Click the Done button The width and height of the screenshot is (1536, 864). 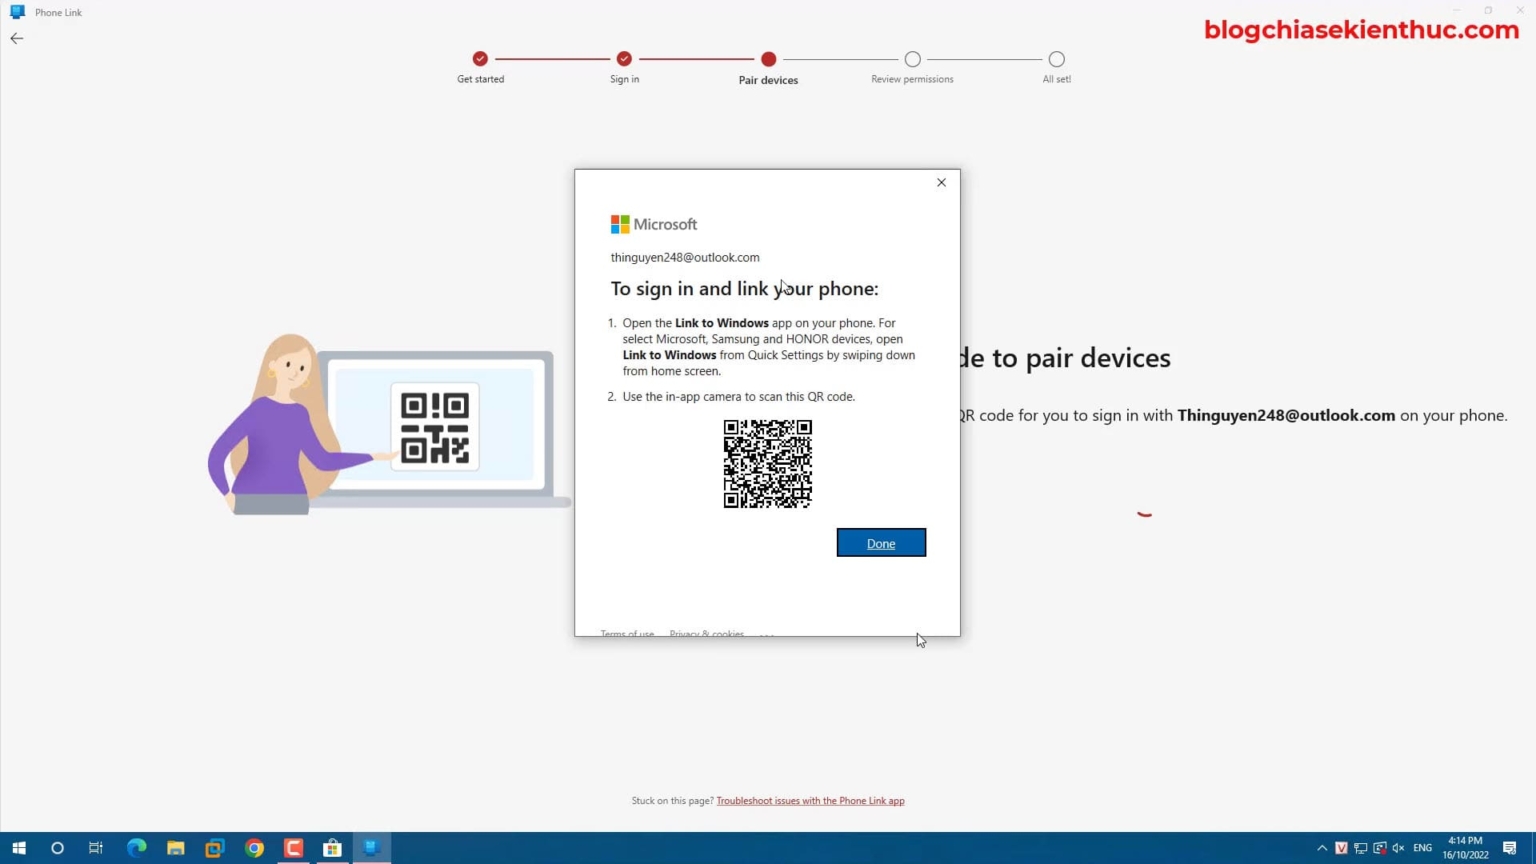(x=880, y=542)
